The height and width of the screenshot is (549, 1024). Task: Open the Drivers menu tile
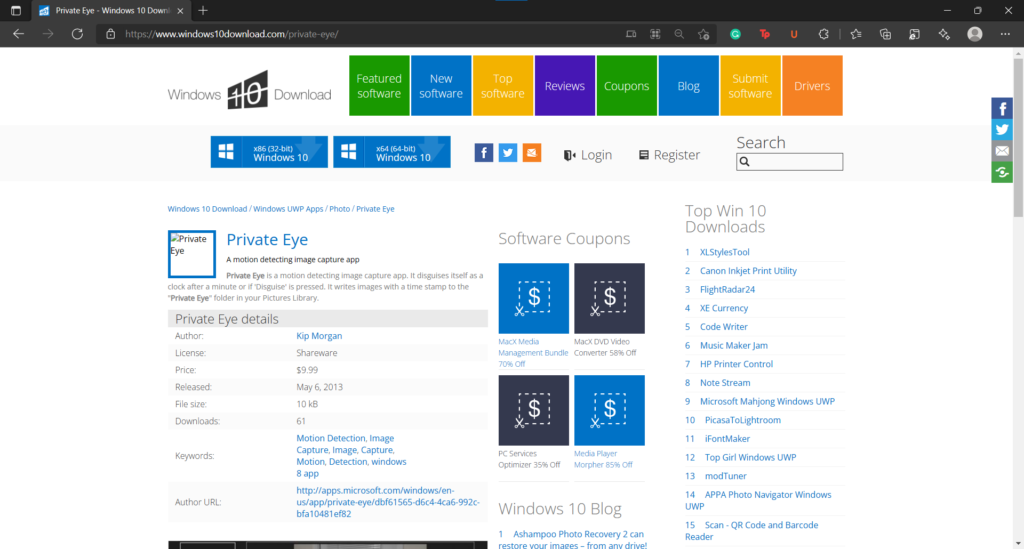point(812,86)
